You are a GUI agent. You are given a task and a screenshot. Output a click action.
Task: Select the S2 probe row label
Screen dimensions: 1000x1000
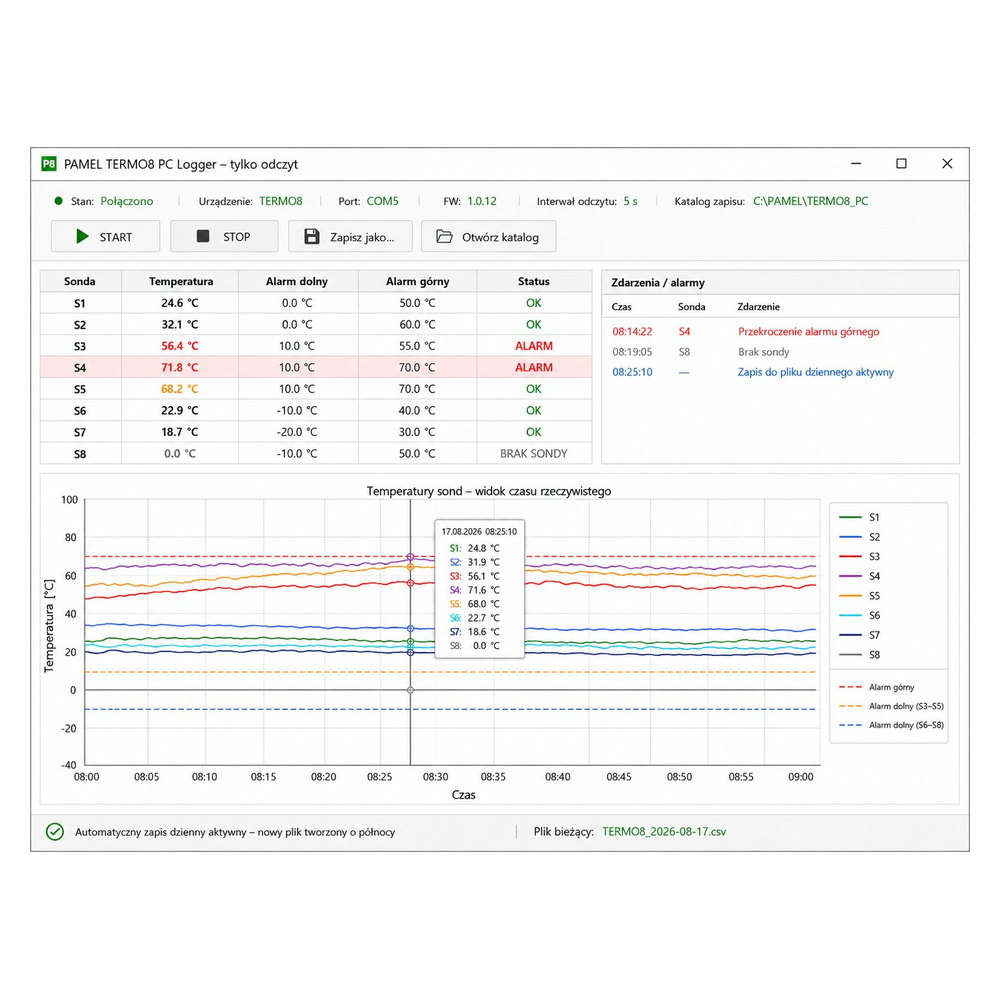coord(80,325)
